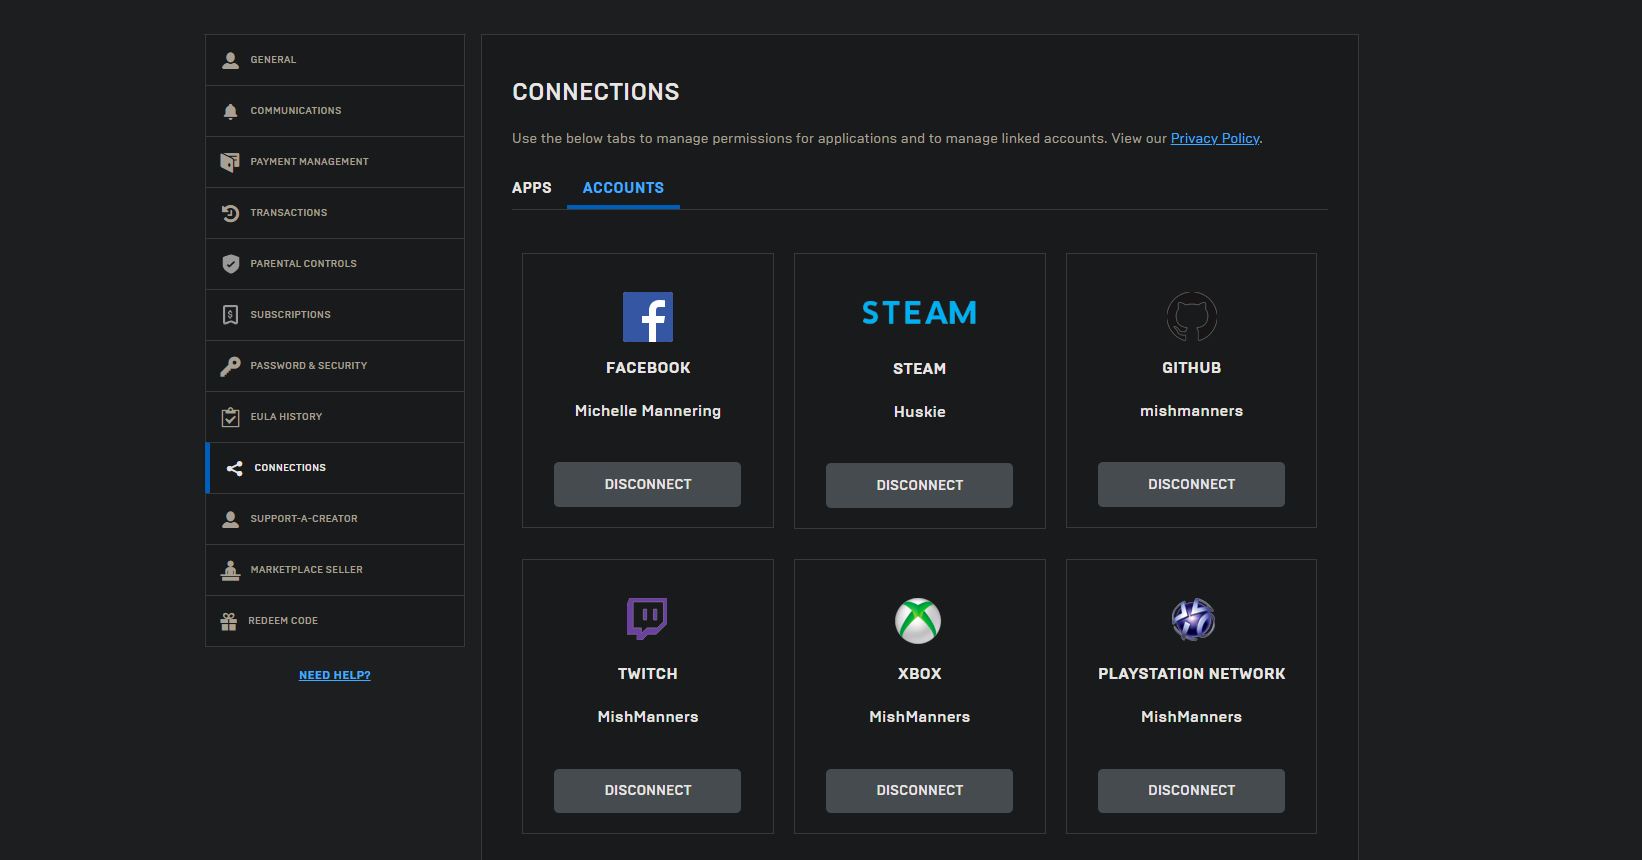Screen dimensions: 1642x860
Task: Open the Communications settings section
Action: point(335,111)
